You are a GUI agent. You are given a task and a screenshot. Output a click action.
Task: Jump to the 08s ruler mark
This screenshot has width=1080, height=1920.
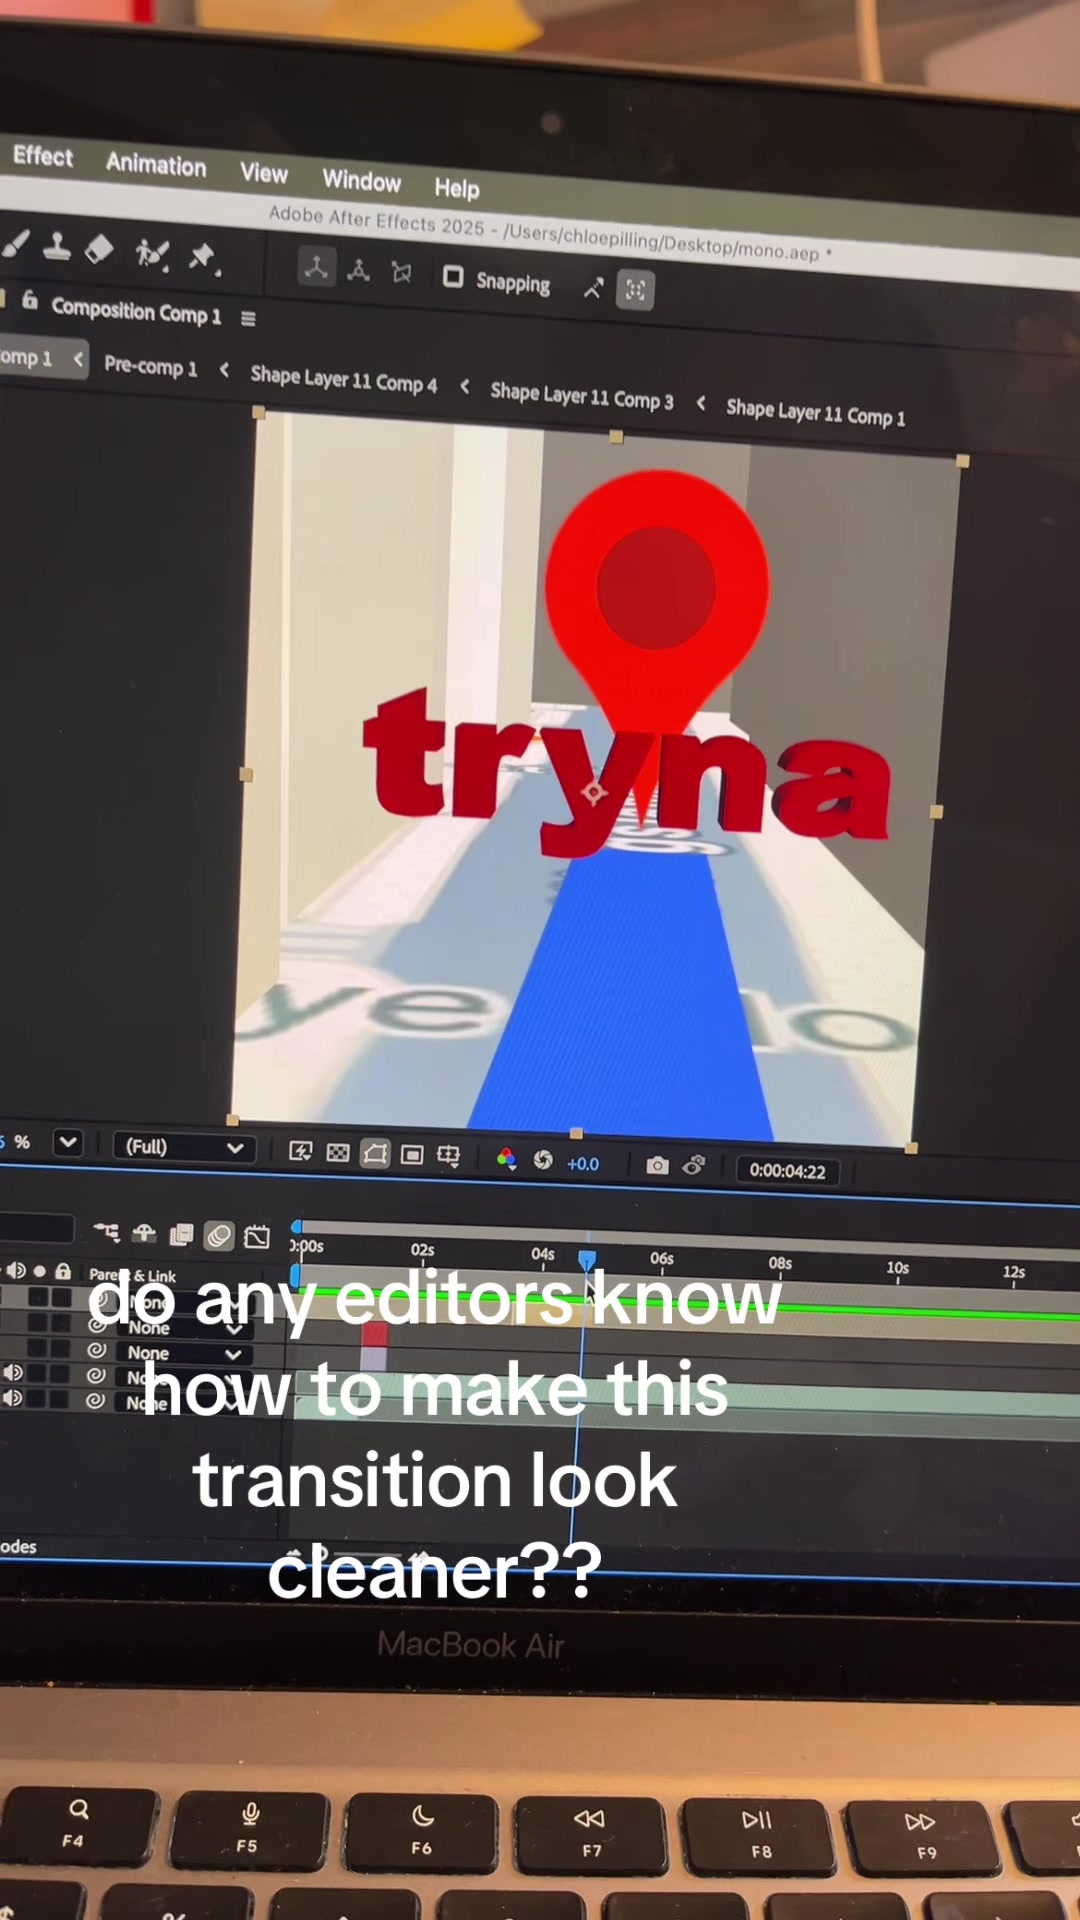(x=780, y=1264)
